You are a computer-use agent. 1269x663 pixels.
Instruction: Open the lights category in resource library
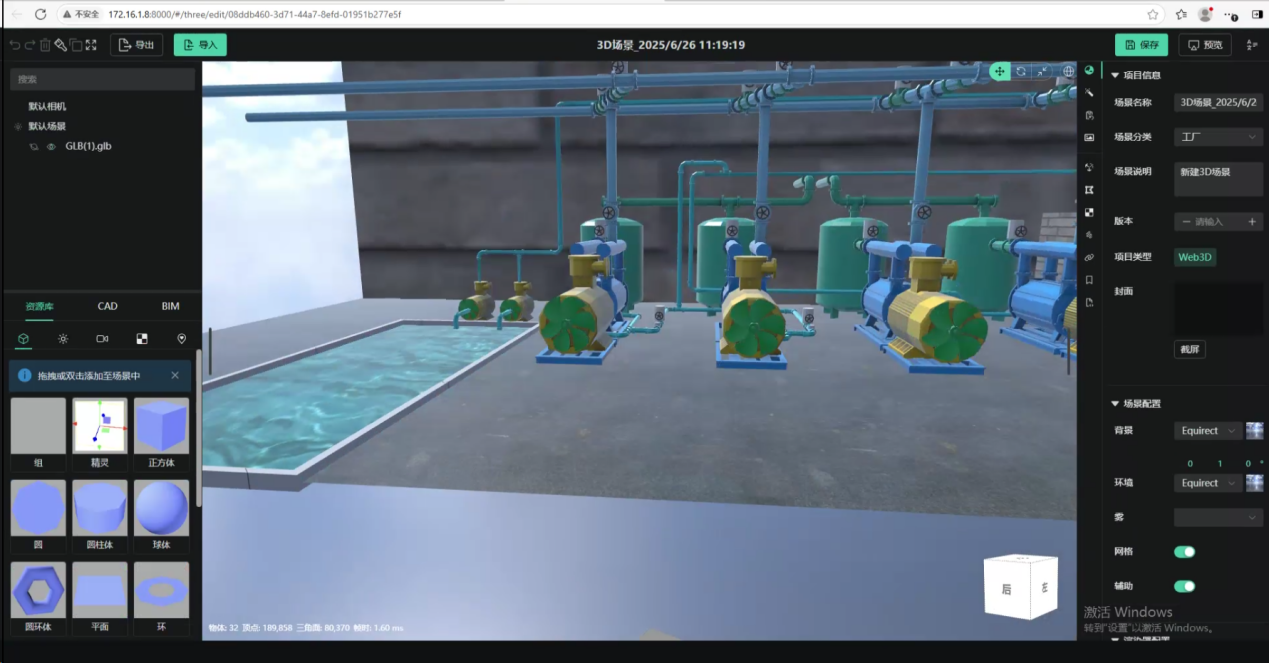point(63,339)
